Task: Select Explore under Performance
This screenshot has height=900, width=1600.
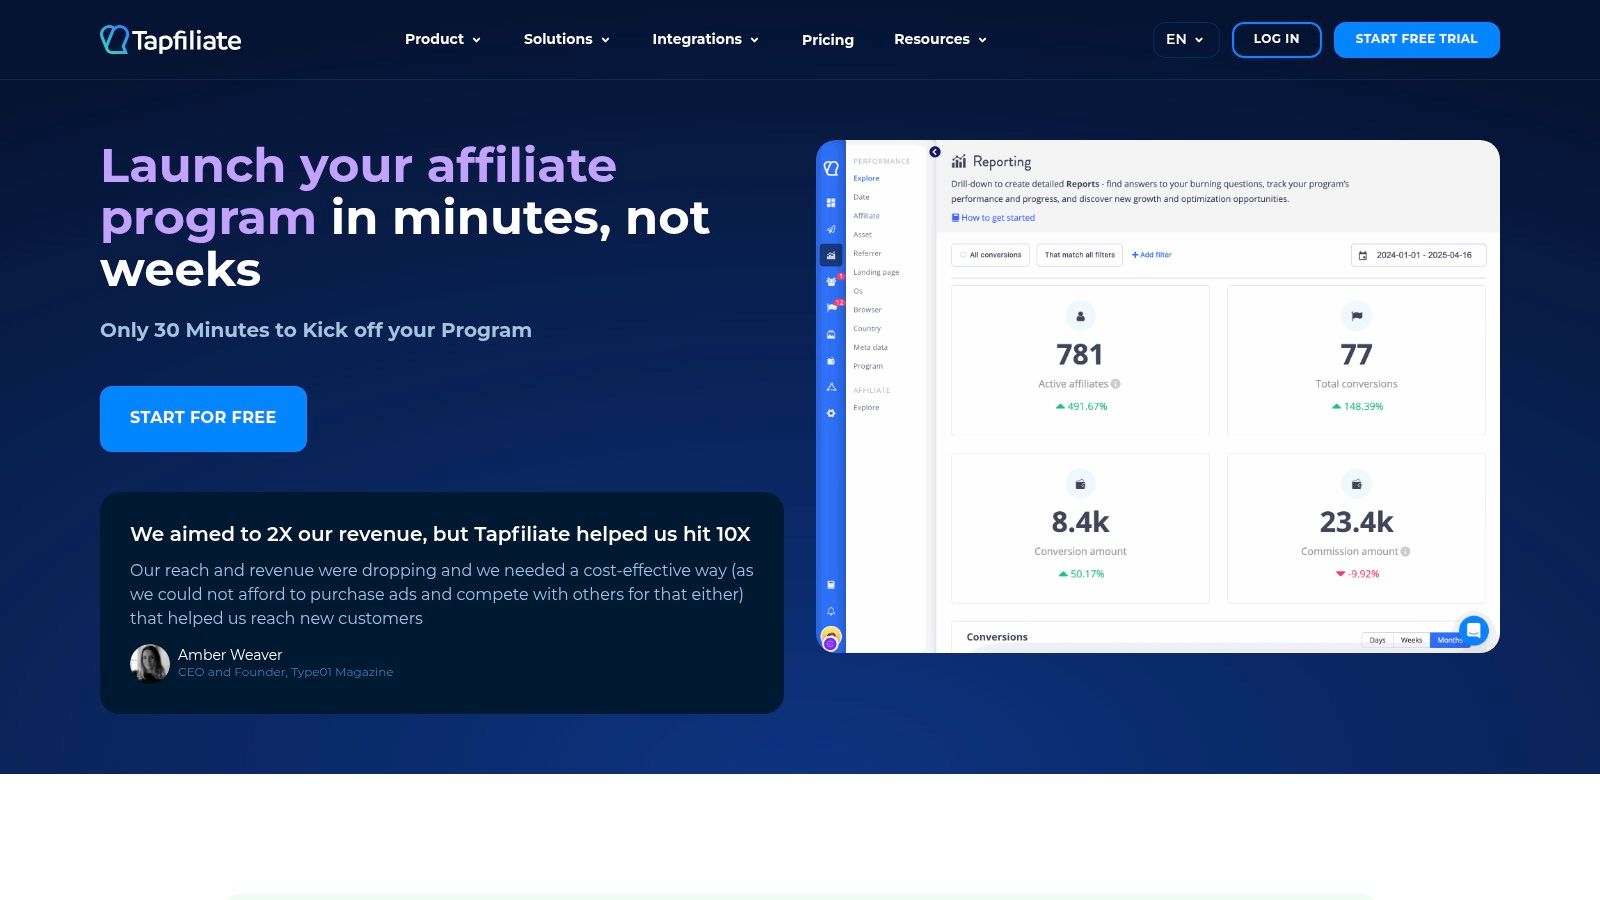Action: tap(866, 179)
